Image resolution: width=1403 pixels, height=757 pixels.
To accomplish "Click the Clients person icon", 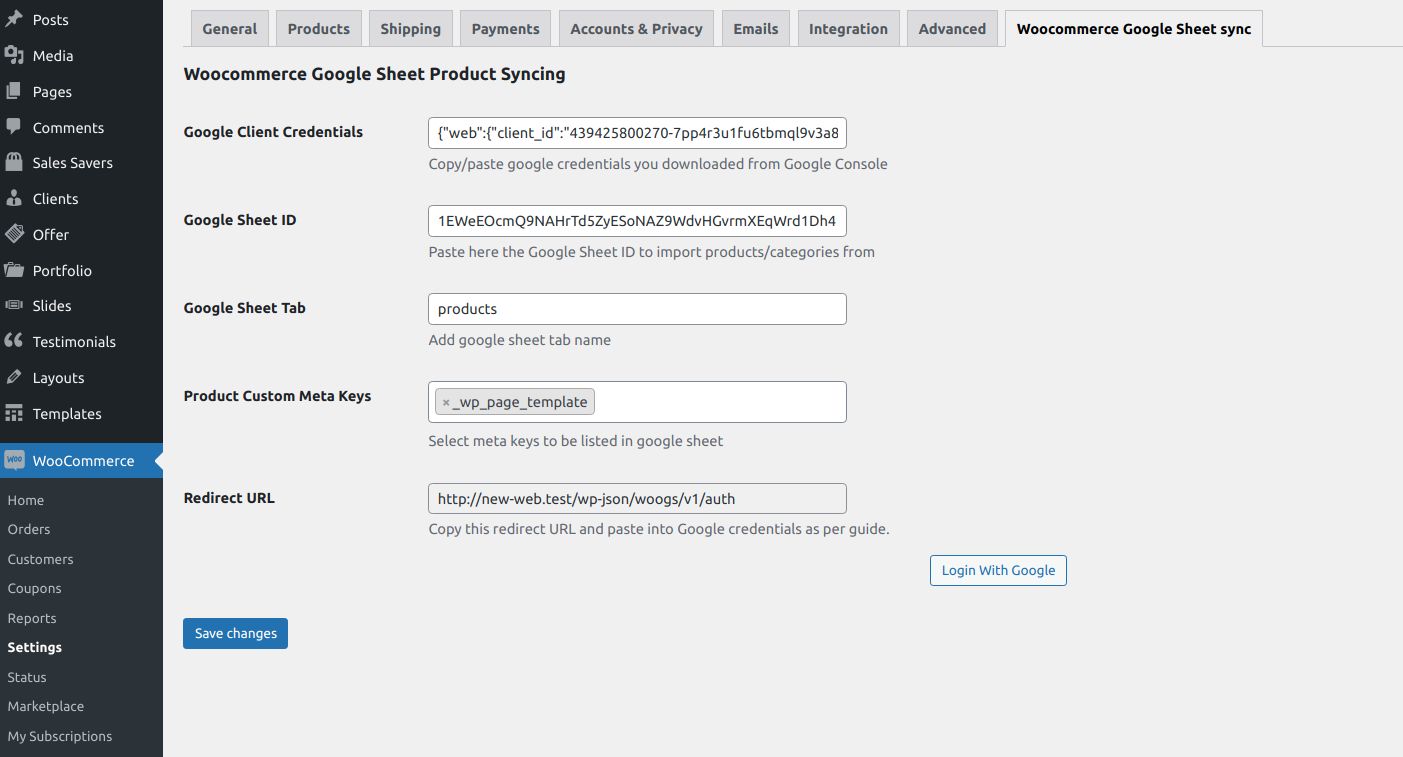I will point(14,199).
